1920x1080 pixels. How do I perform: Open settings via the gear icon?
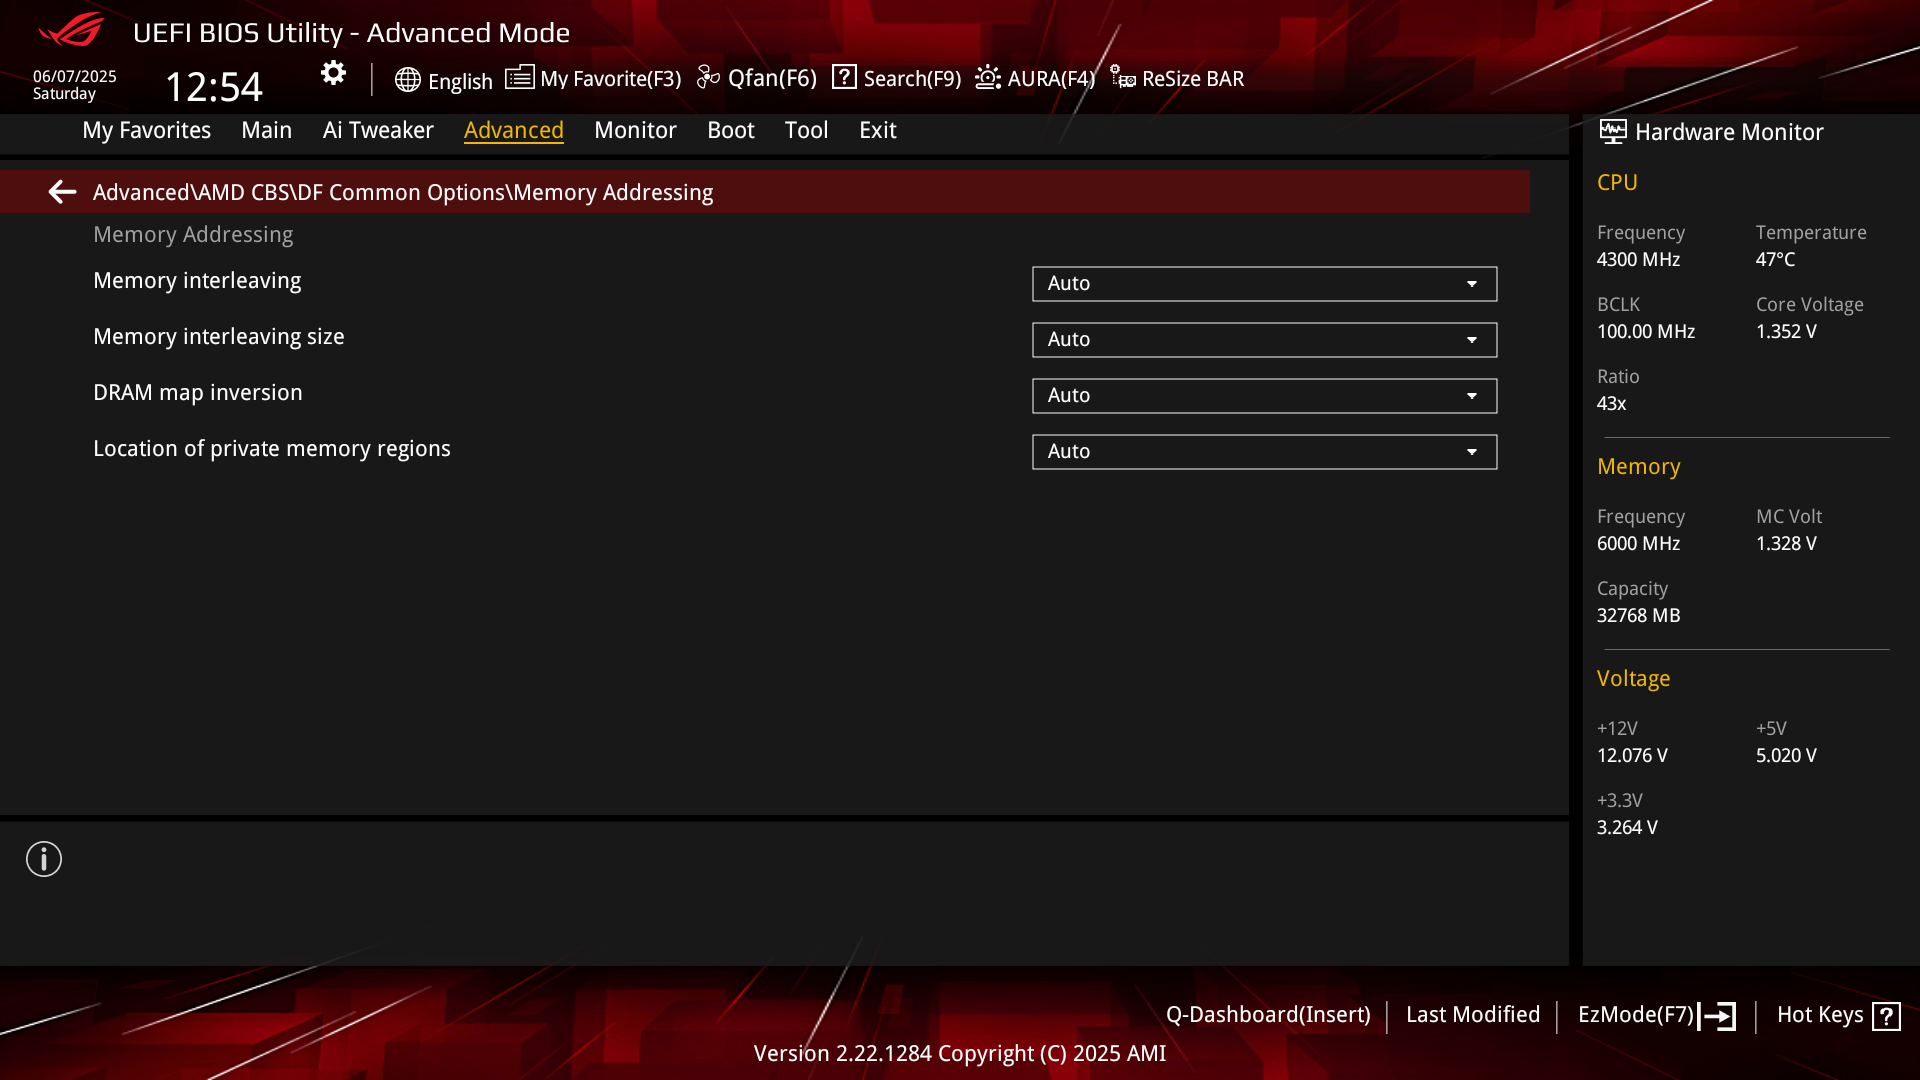coord(333,73)
